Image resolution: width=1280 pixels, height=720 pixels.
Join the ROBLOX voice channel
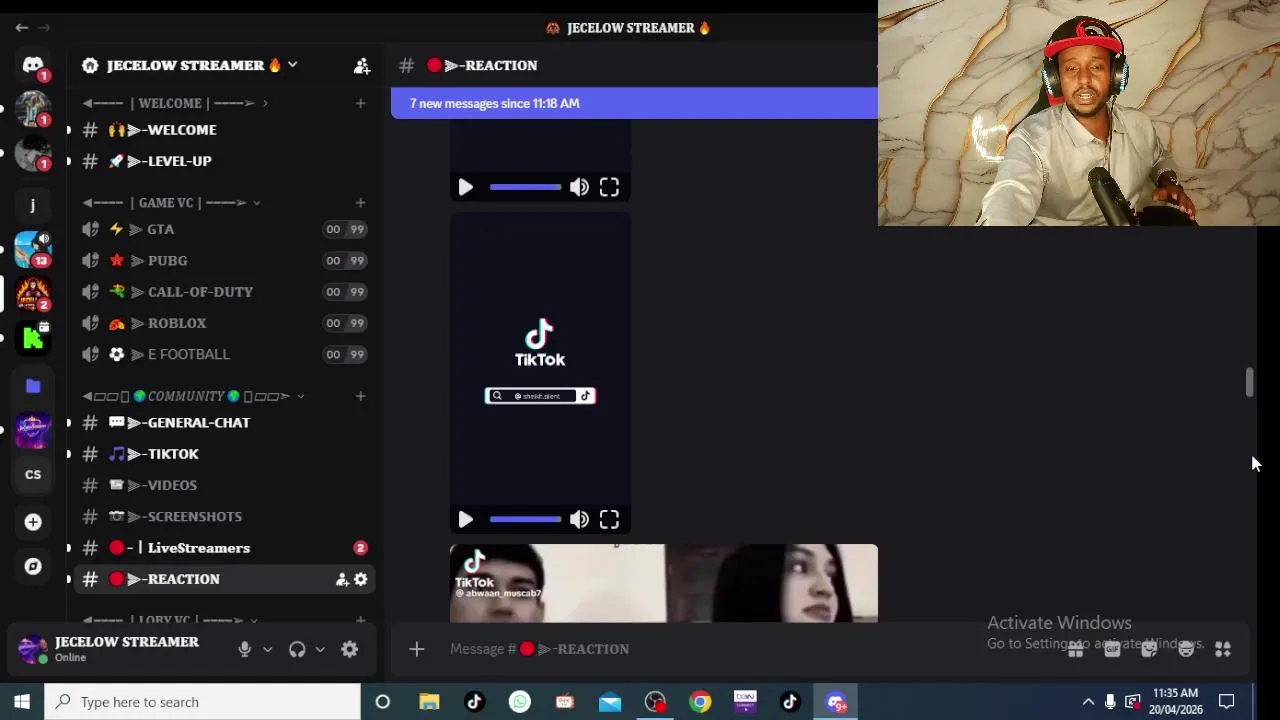[224, 323]
